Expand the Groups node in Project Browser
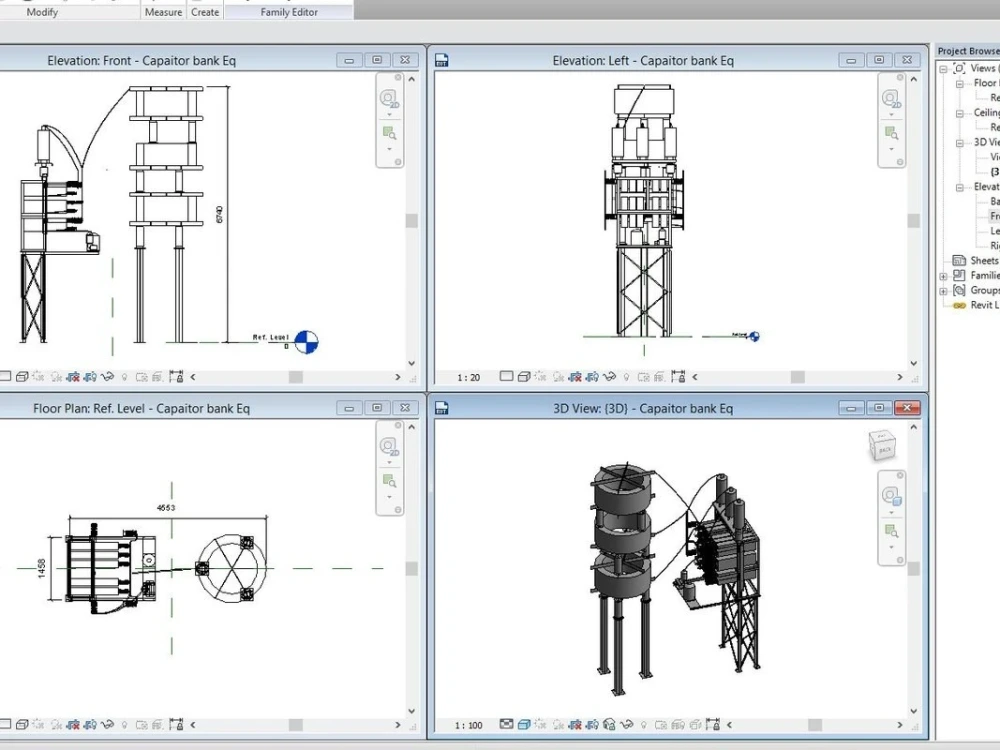 [943, 291]
